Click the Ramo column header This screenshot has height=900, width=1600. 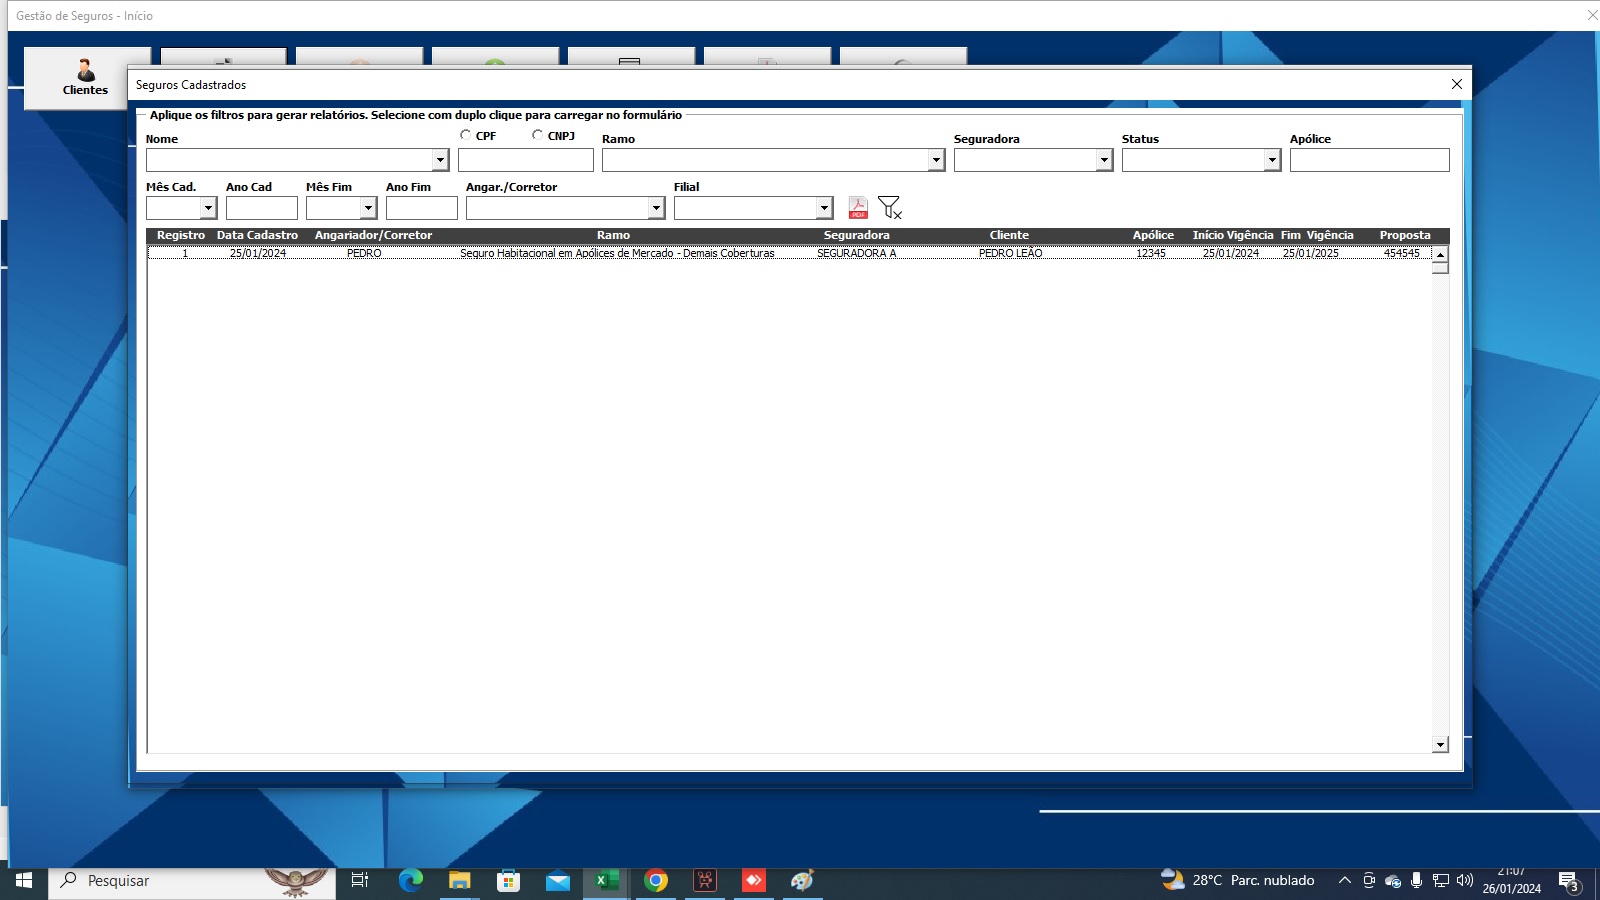613,235
